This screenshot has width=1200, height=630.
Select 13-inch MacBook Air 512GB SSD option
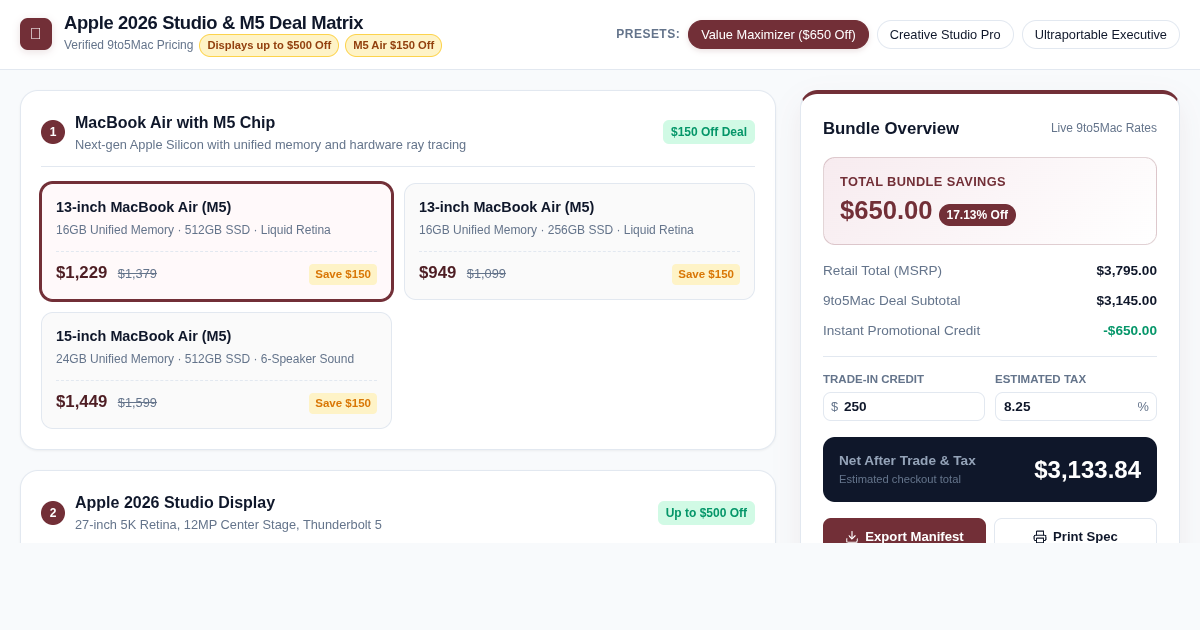[216, 241]
